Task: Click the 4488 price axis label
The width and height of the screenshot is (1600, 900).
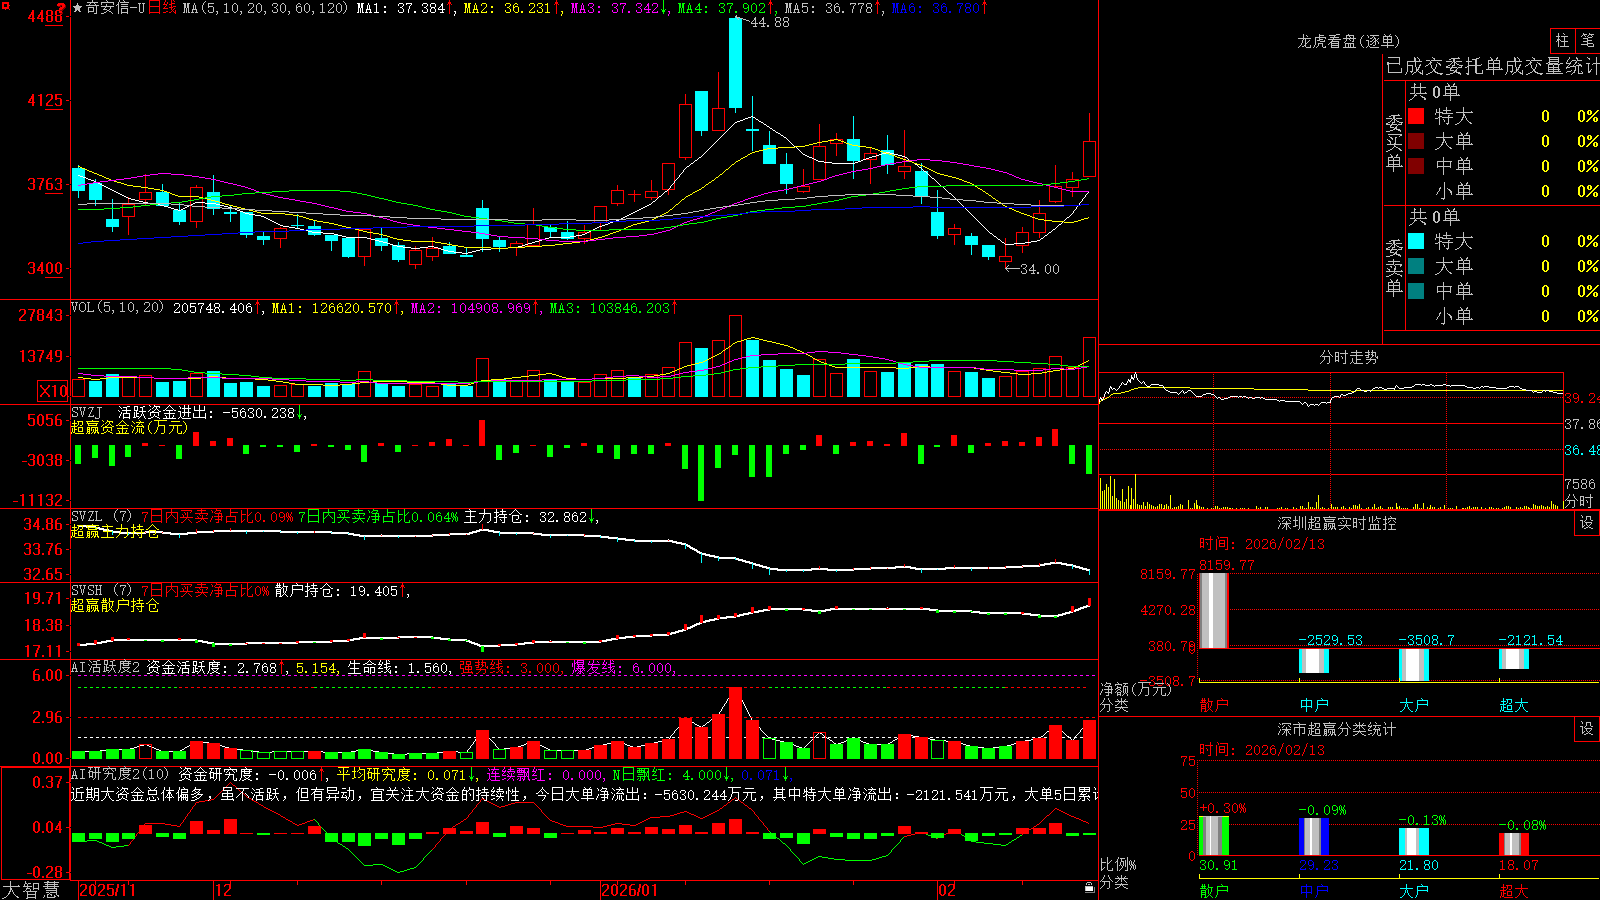Action: pyautogui.click(x=45, y=17)
